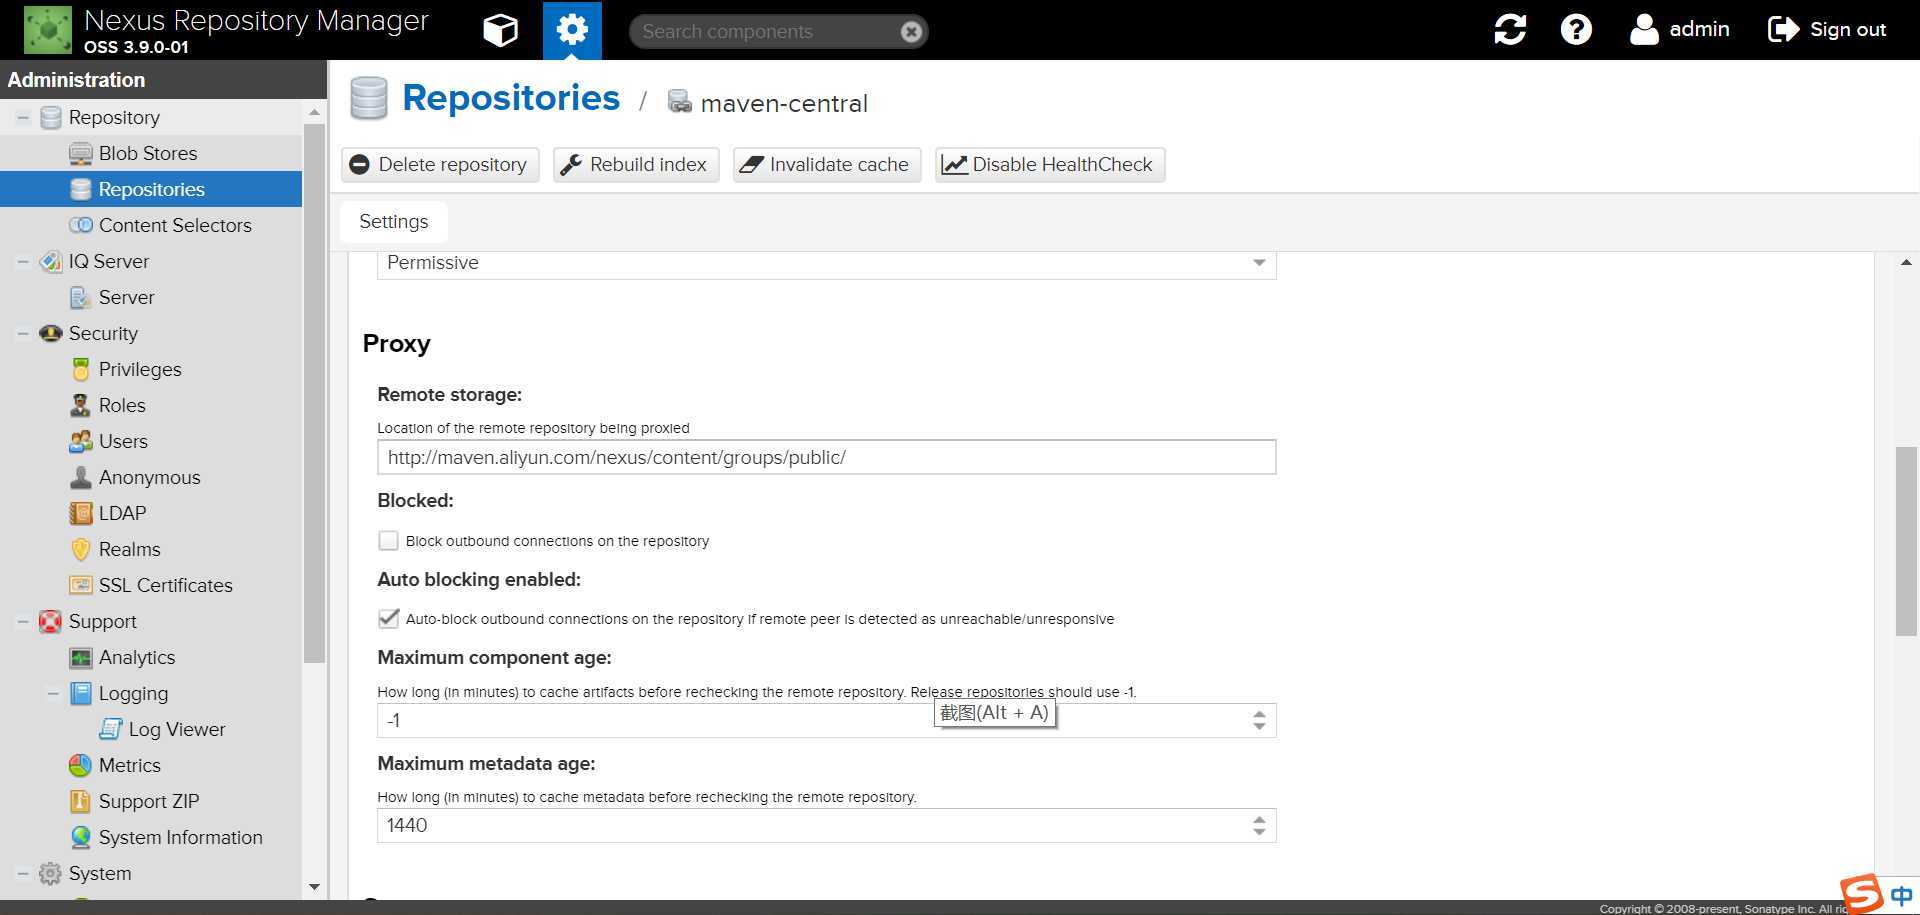Click the Anonymous user icon
Viewport: 1920px width, 915px height.
pyautogui.click(x=80, y=477)
